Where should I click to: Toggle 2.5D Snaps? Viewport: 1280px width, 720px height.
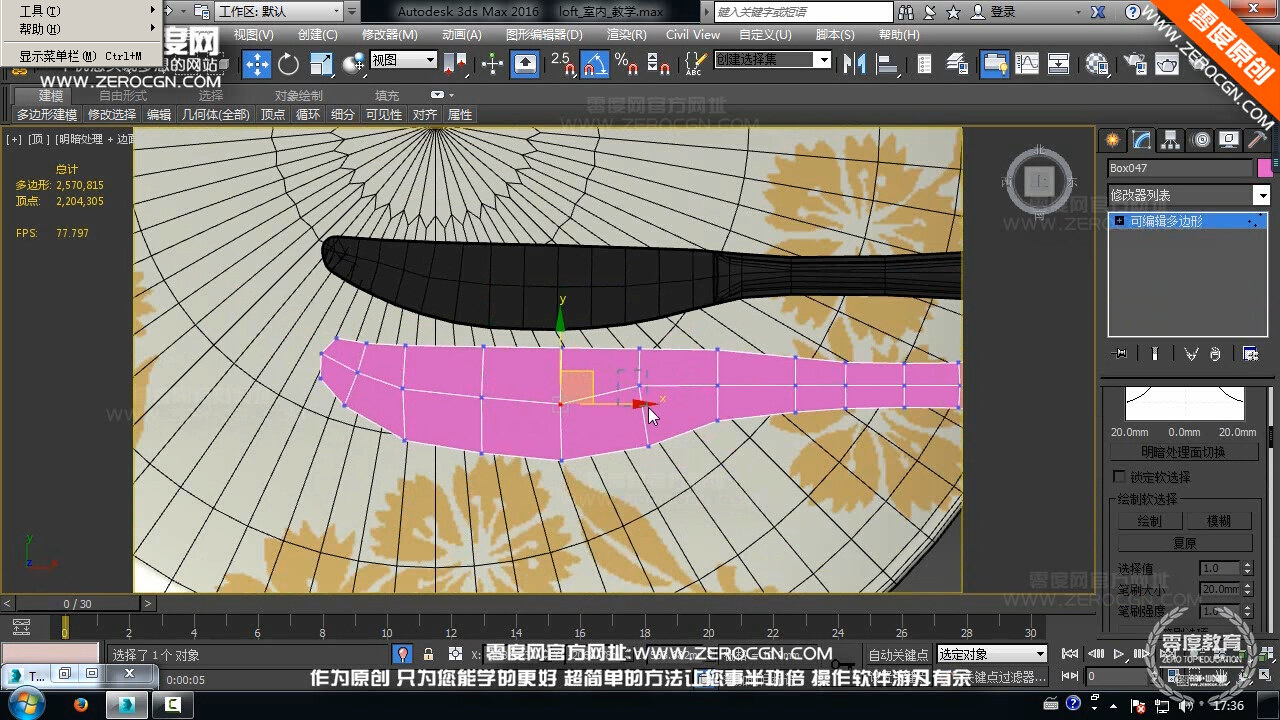click(563, 64)
